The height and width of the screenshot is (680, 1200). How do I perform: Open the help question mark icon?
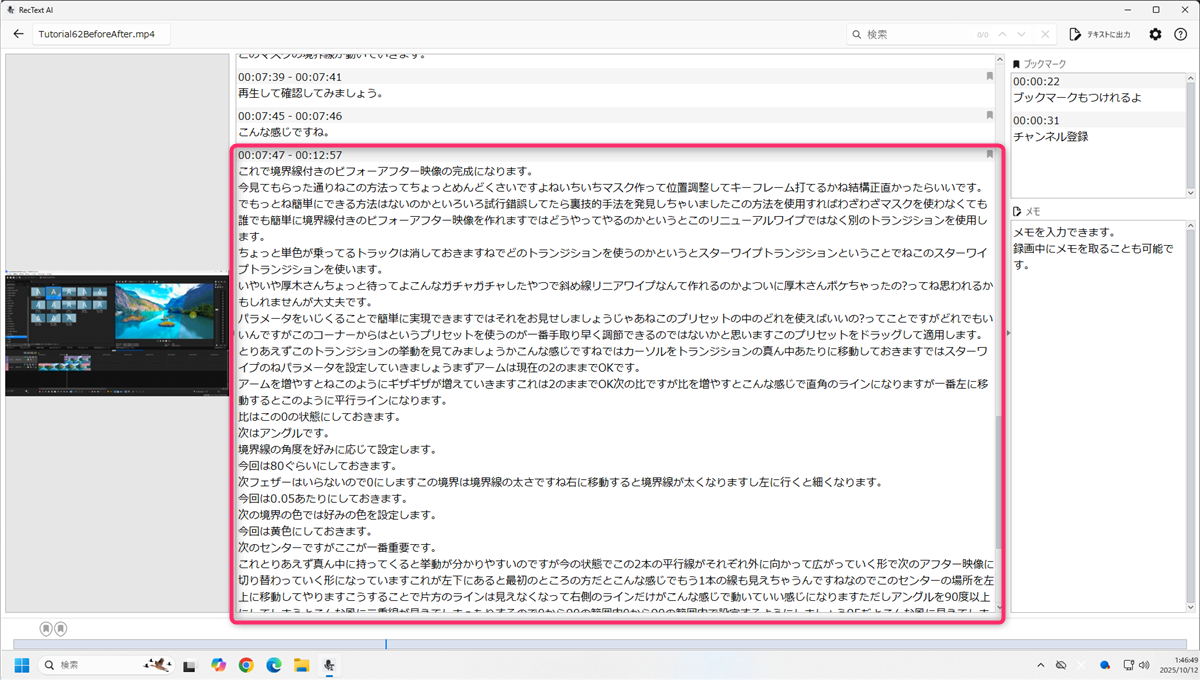coord(1180,34)
